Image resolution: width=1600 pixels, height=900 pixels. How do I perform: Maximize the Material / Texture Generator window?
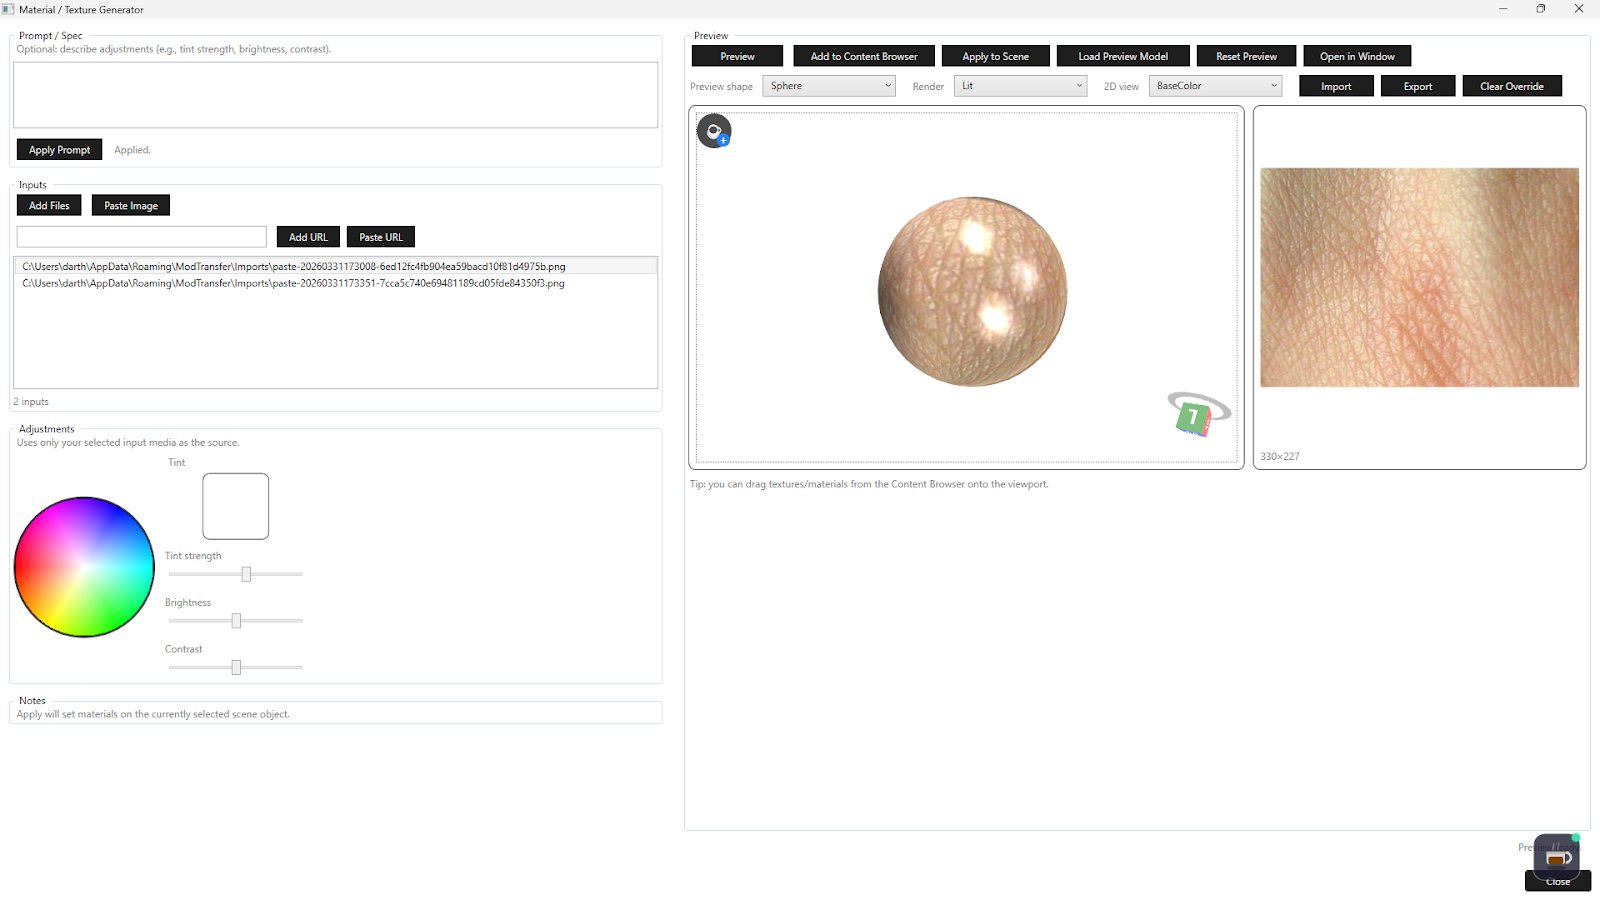click(x=1541, y=9)
